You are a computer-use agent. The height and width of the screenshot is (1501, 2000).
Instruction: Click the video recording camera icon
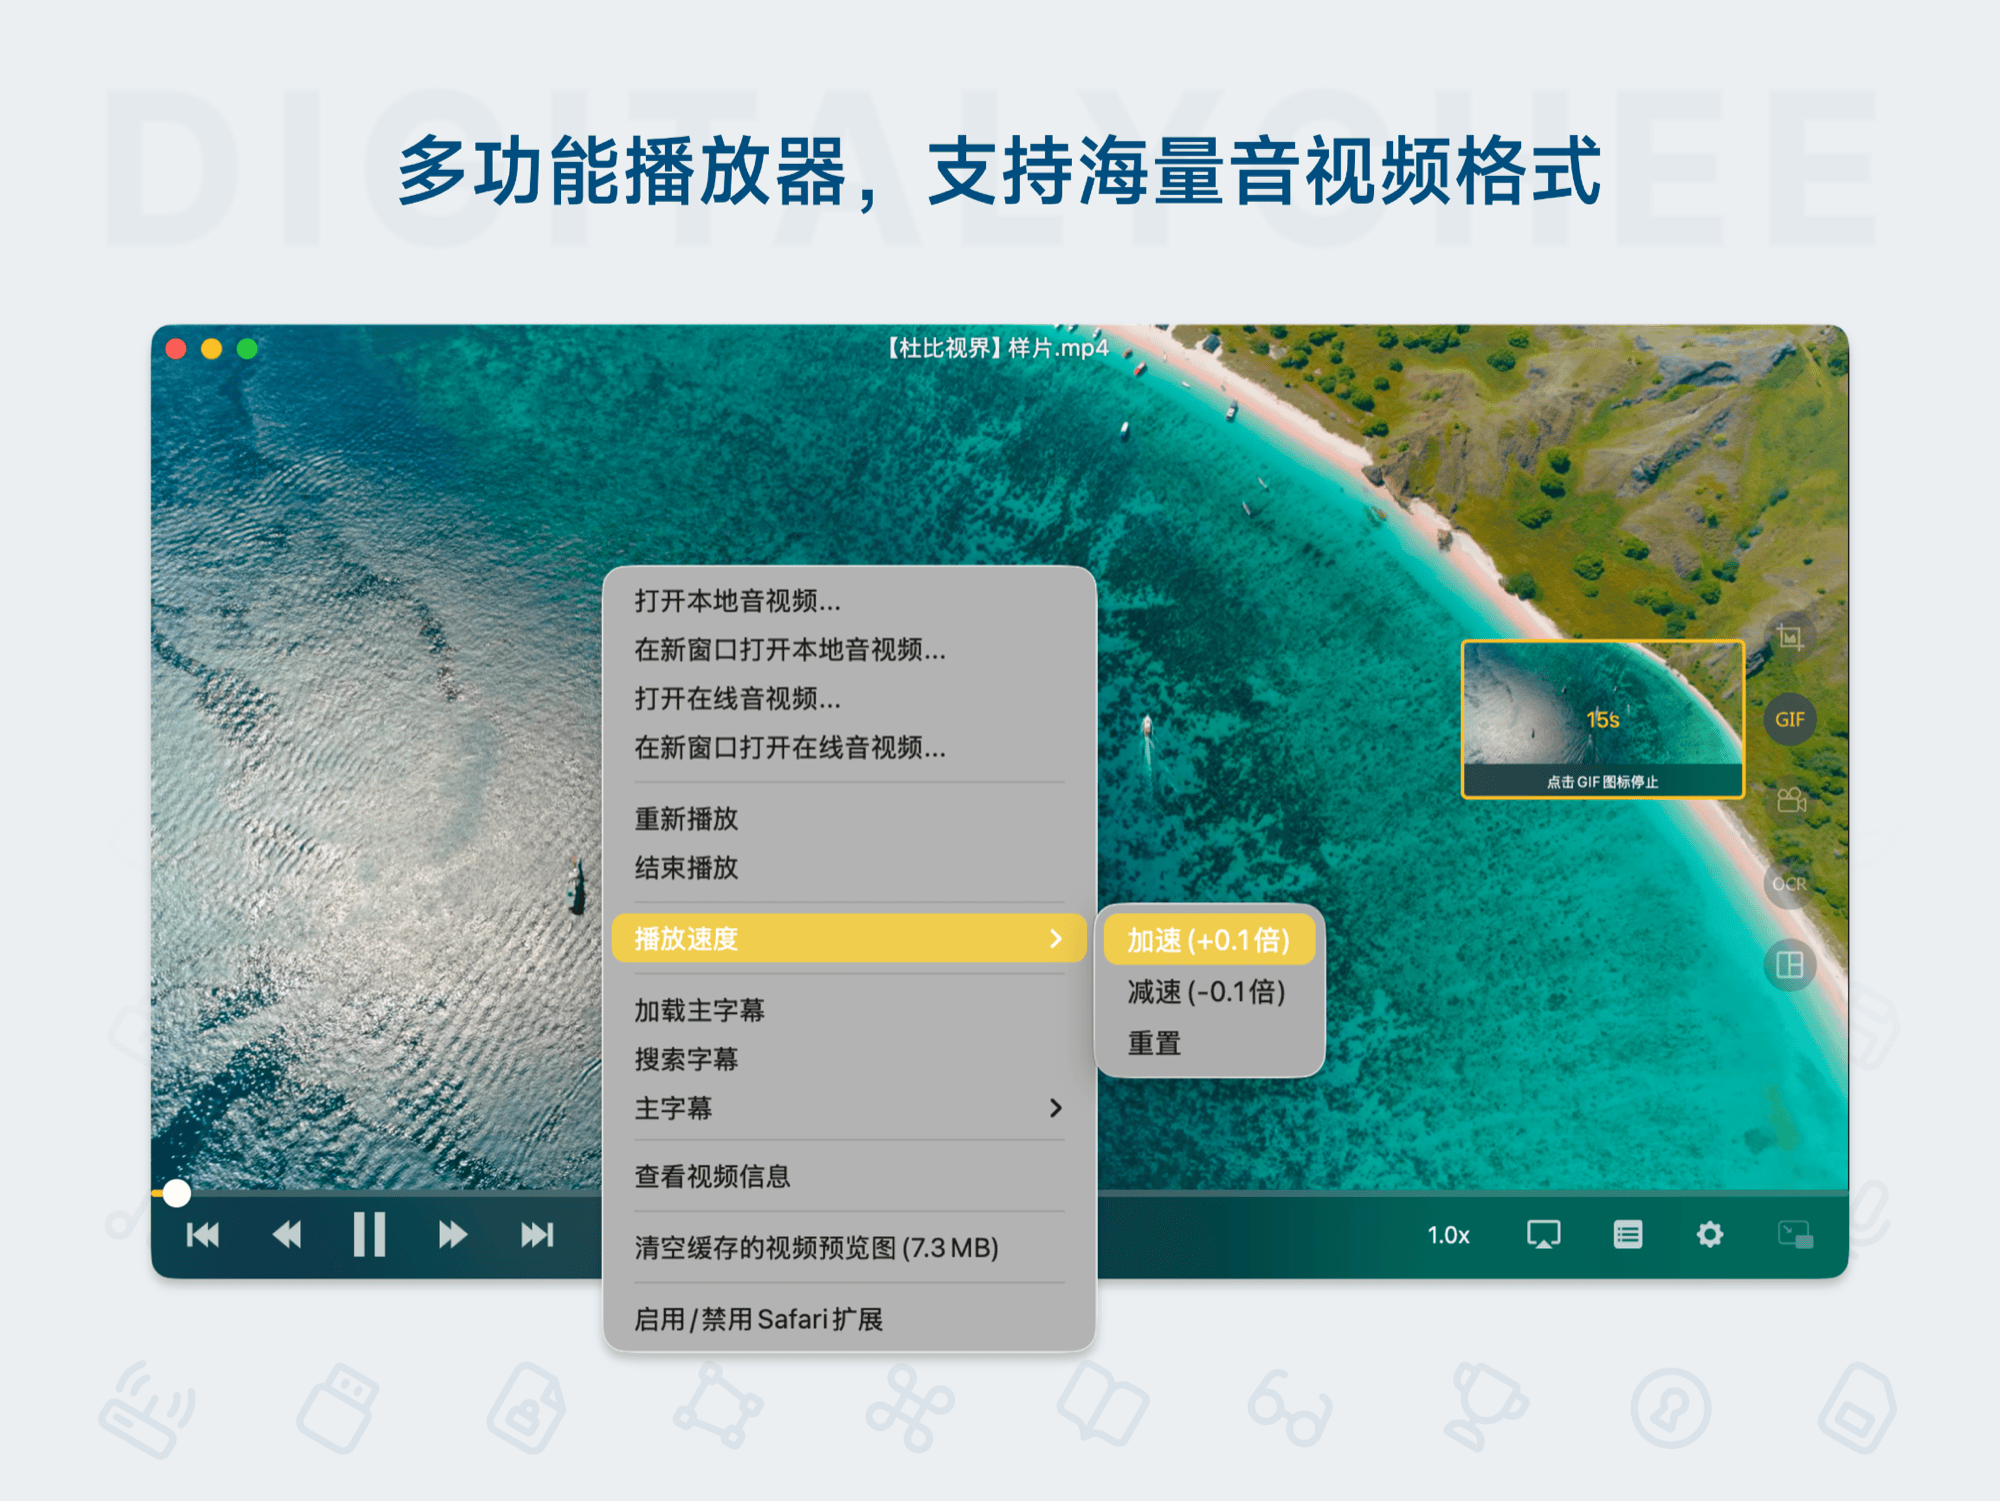(1789, 799)
